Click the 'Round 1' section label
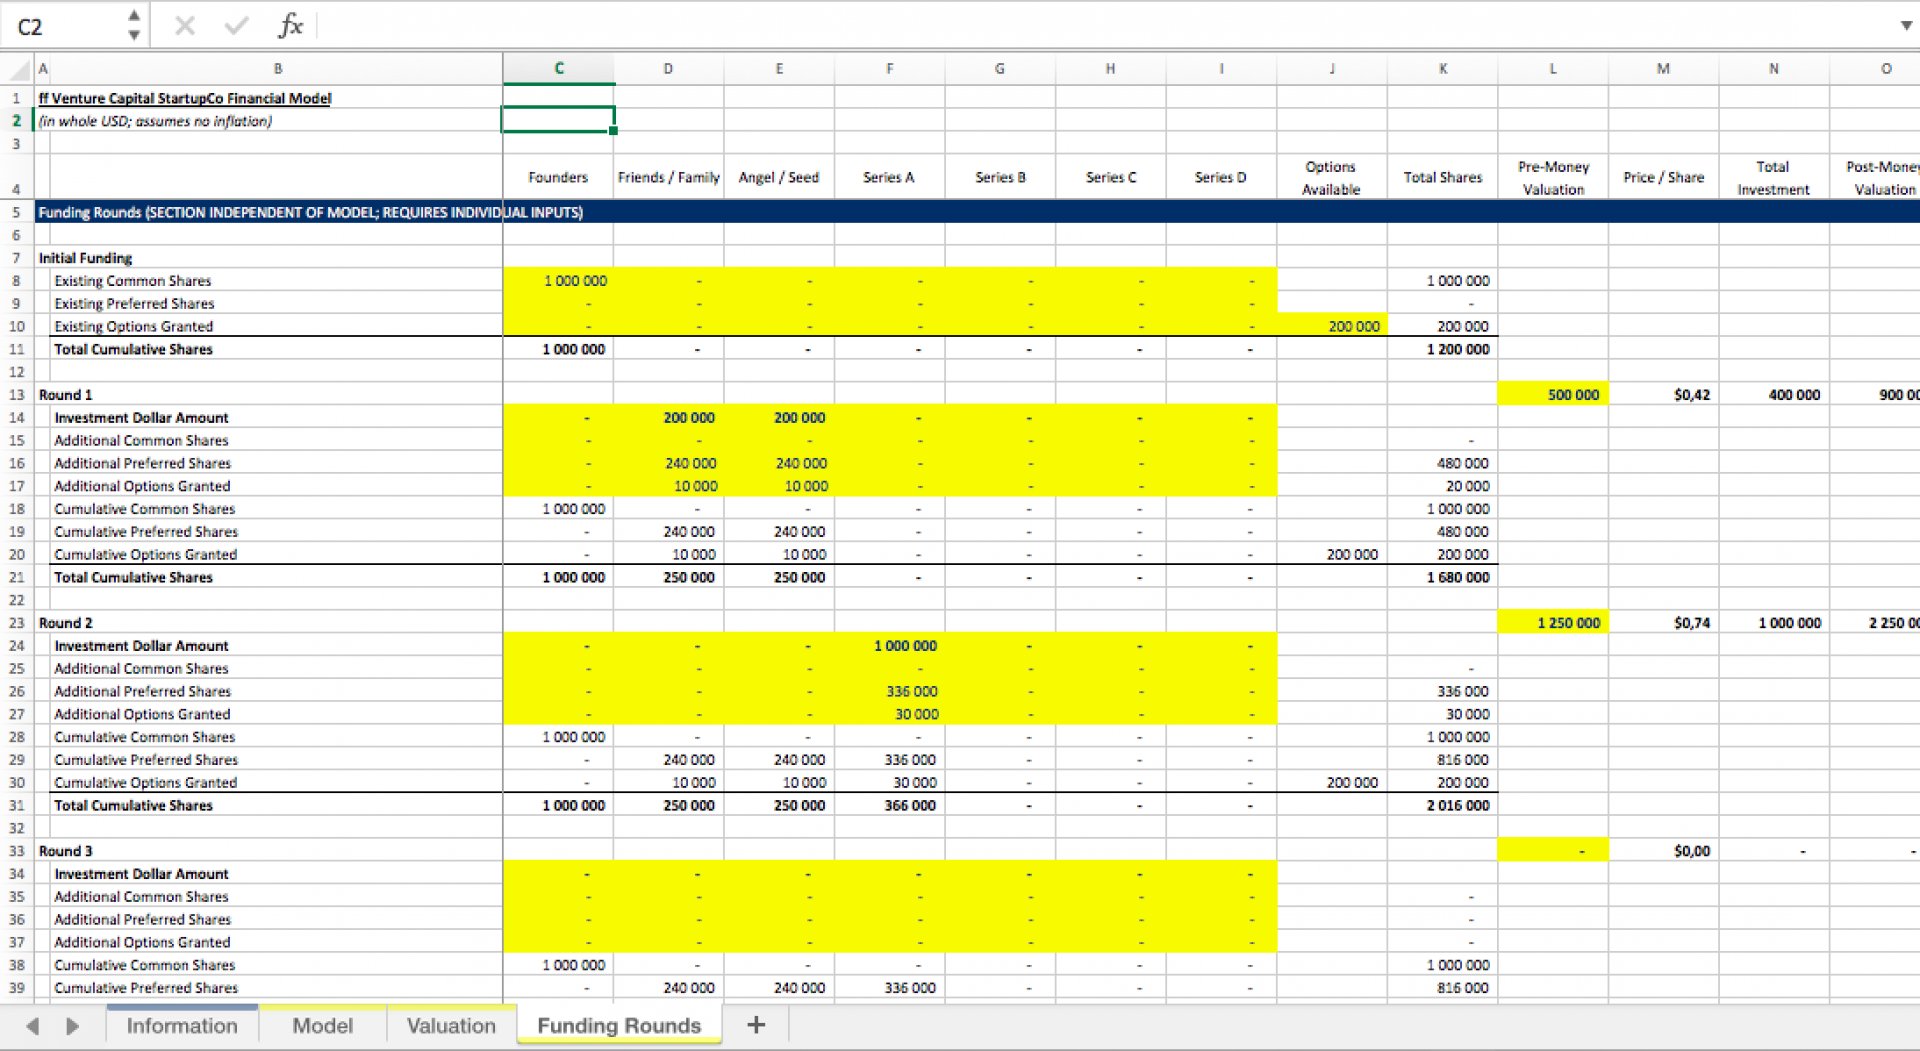 [x=65, y=395]
